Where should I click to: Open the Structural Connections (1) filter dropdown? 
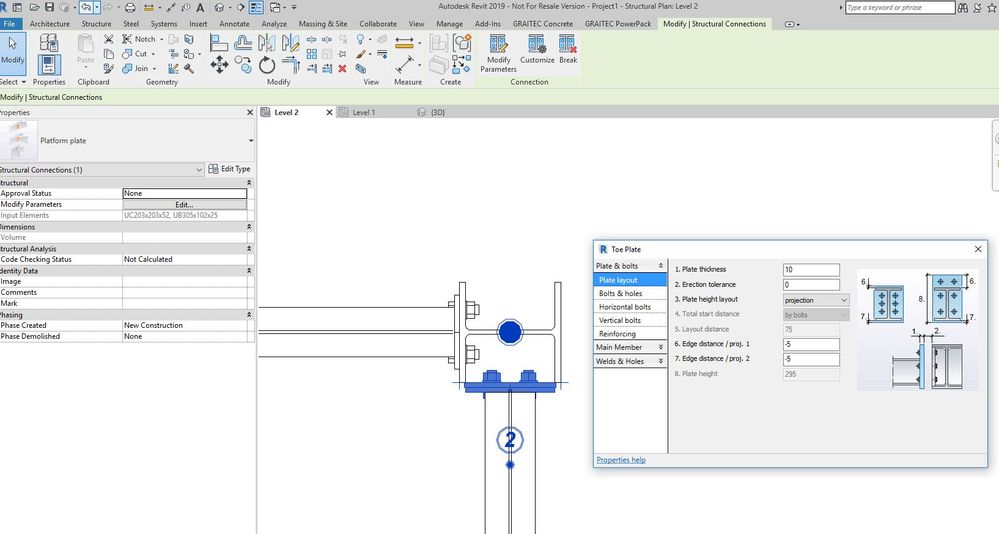(199, 170)
